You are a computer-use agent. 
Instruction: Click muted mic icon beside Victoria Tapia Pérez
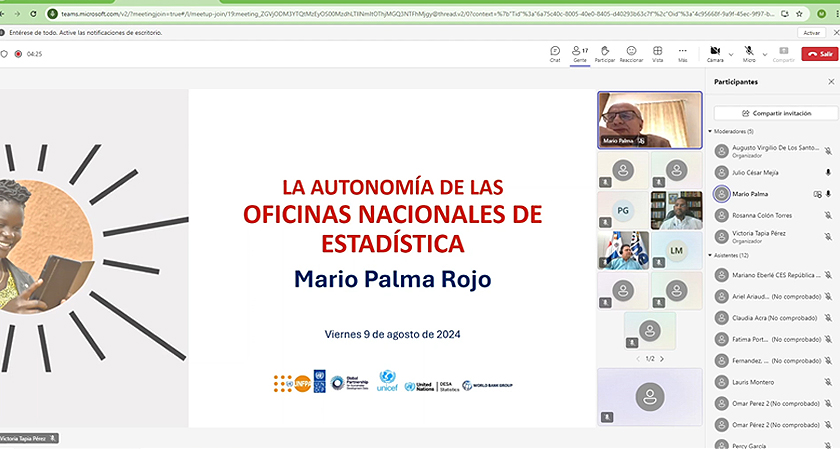[828, 236]
